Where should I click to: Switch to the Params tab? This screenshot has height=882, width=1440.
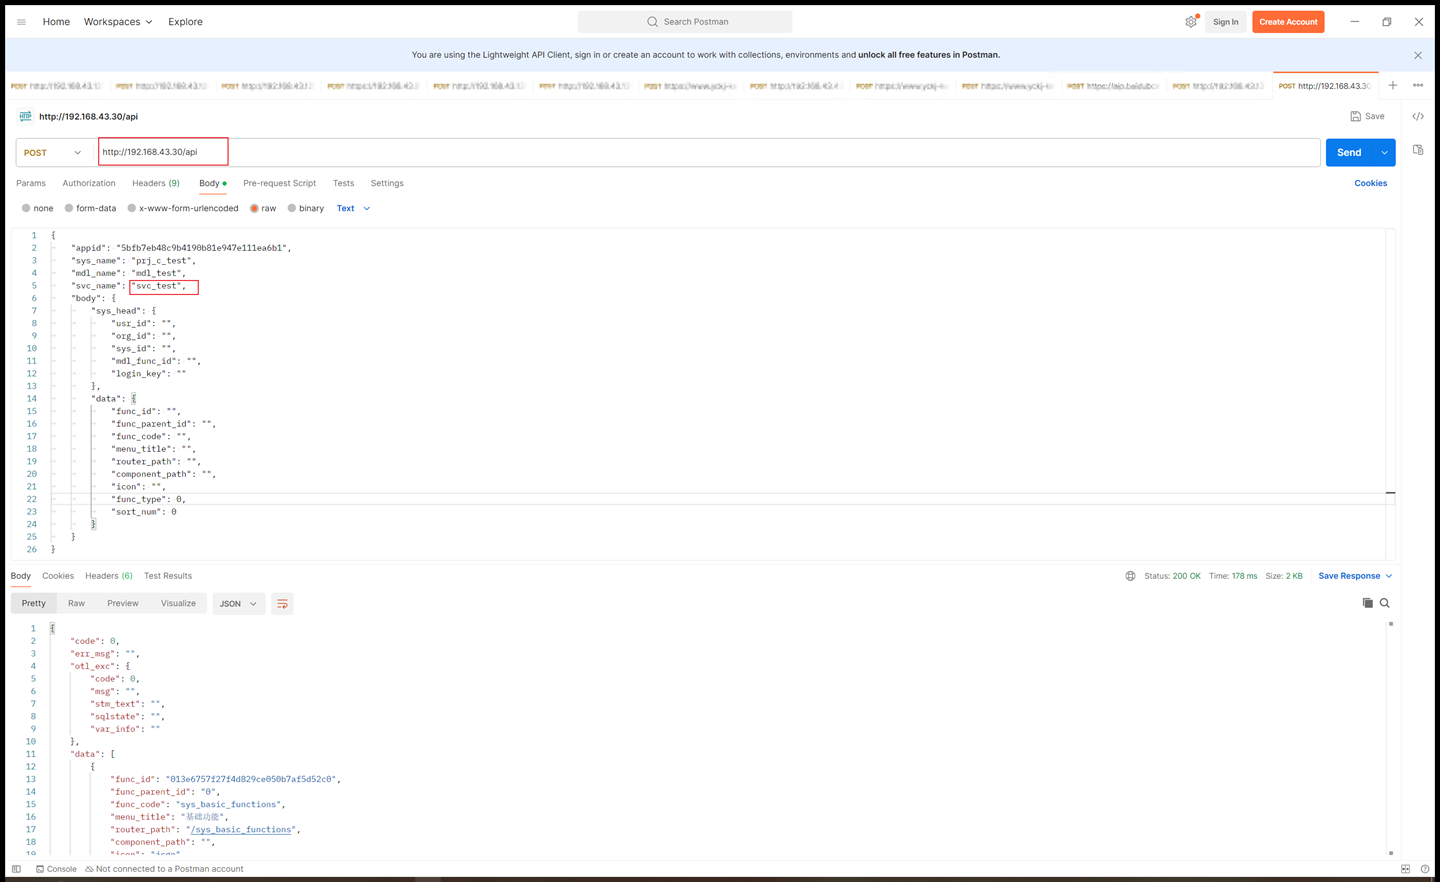tap(31, 184)
